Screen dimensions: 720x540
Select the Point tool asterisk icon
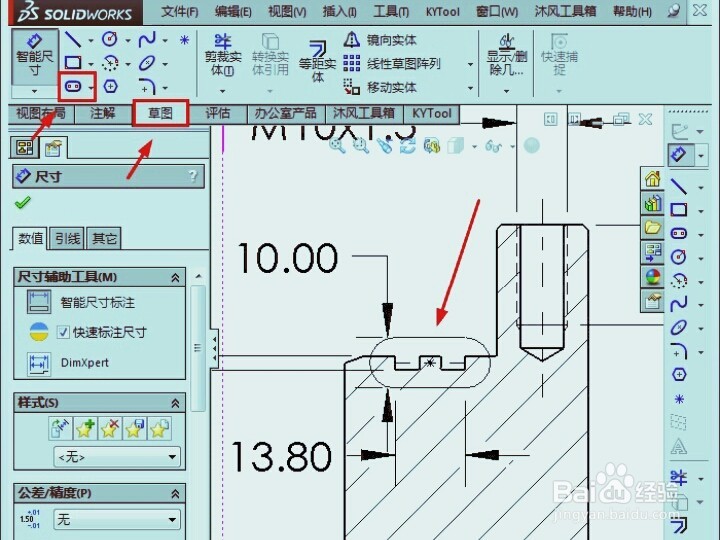(x=185, y=40)
